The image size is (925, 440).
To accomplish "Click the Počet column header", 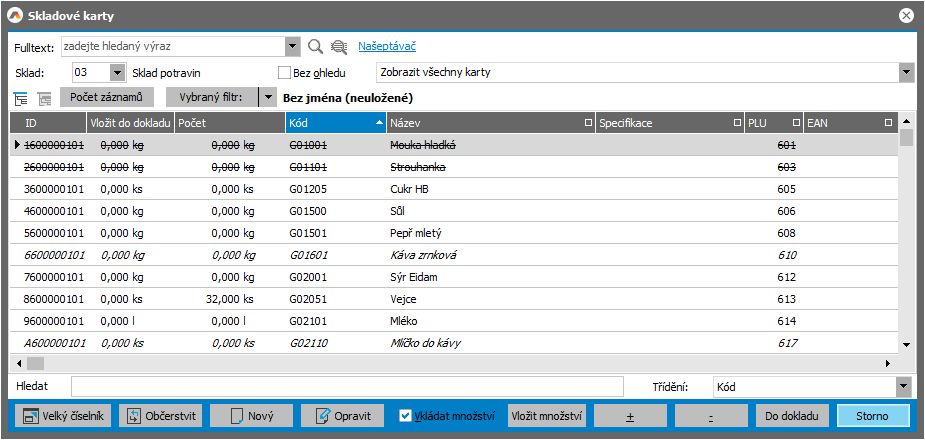I will pos(227,122).
